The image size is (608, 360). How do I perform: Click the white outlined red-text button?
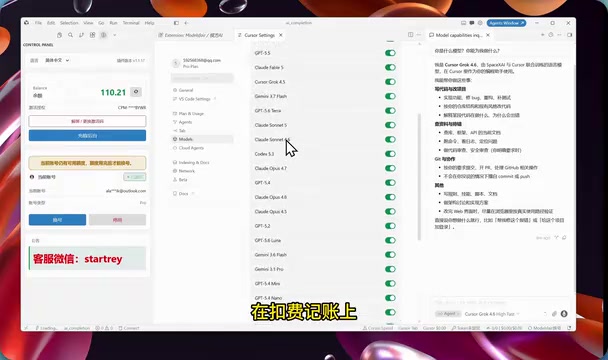coord(87,121)
